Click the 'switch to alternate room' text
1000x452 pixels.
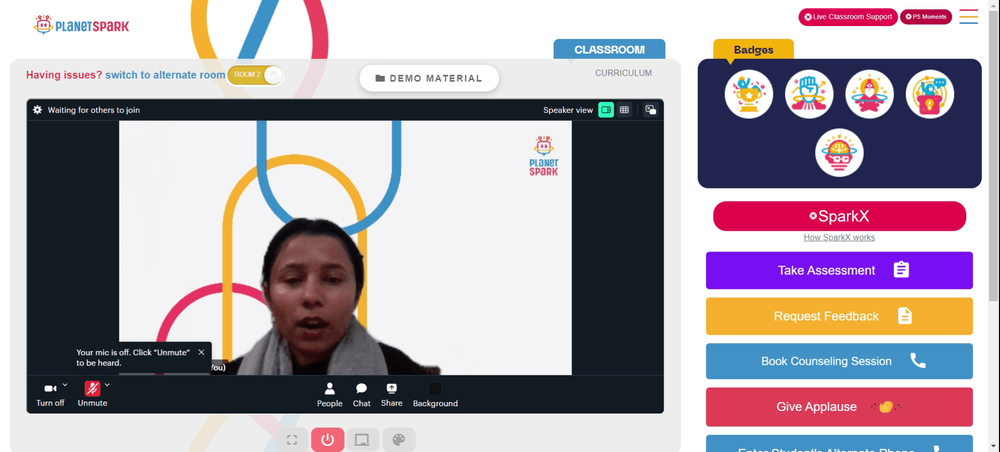pos(165,75)
